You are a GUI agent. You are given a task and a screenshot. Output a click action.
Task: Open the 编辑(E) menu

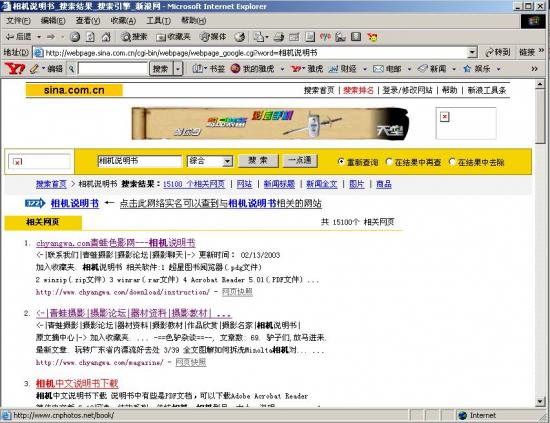(53, 21)
